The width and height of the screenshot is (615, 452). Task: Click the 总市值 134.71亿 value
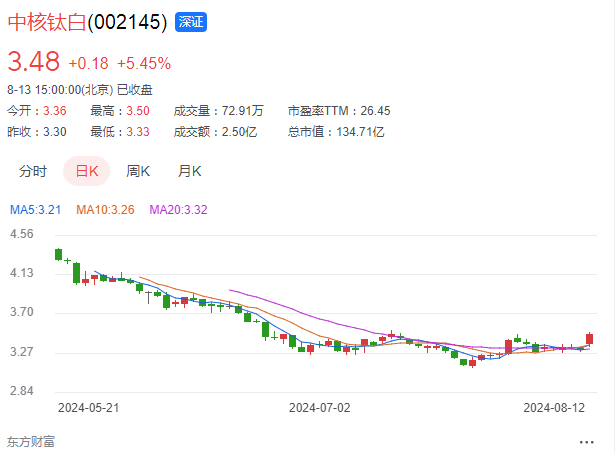pyautogui.click(x=360, y=132)
